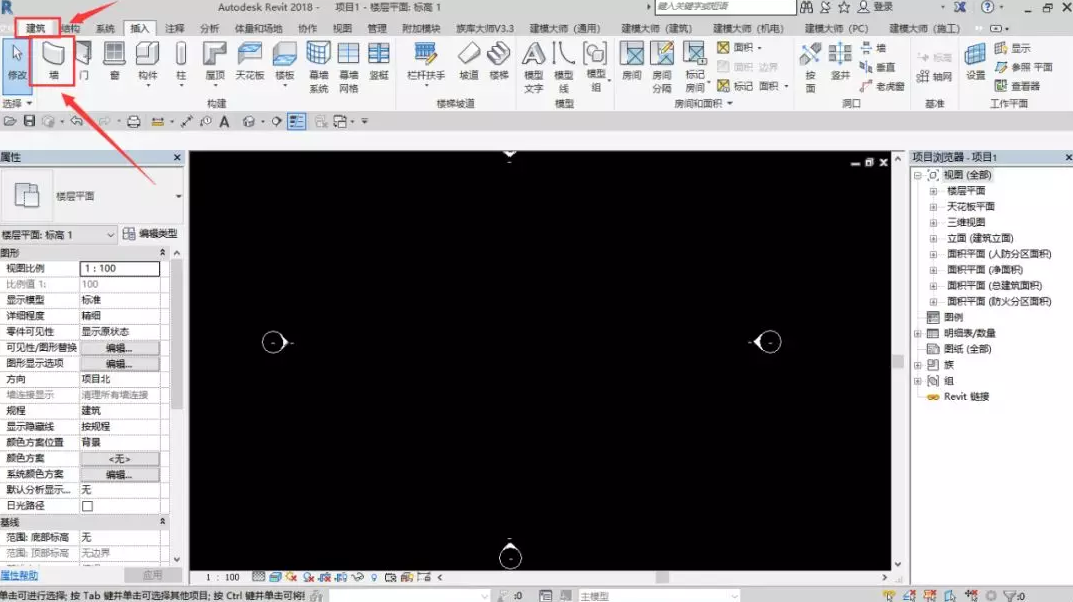Image resolution: width=1073 pixels, height=602 pixels.
Task: Expand the 房间和面积 panel dropdown
Action: [x=703, y=103]
